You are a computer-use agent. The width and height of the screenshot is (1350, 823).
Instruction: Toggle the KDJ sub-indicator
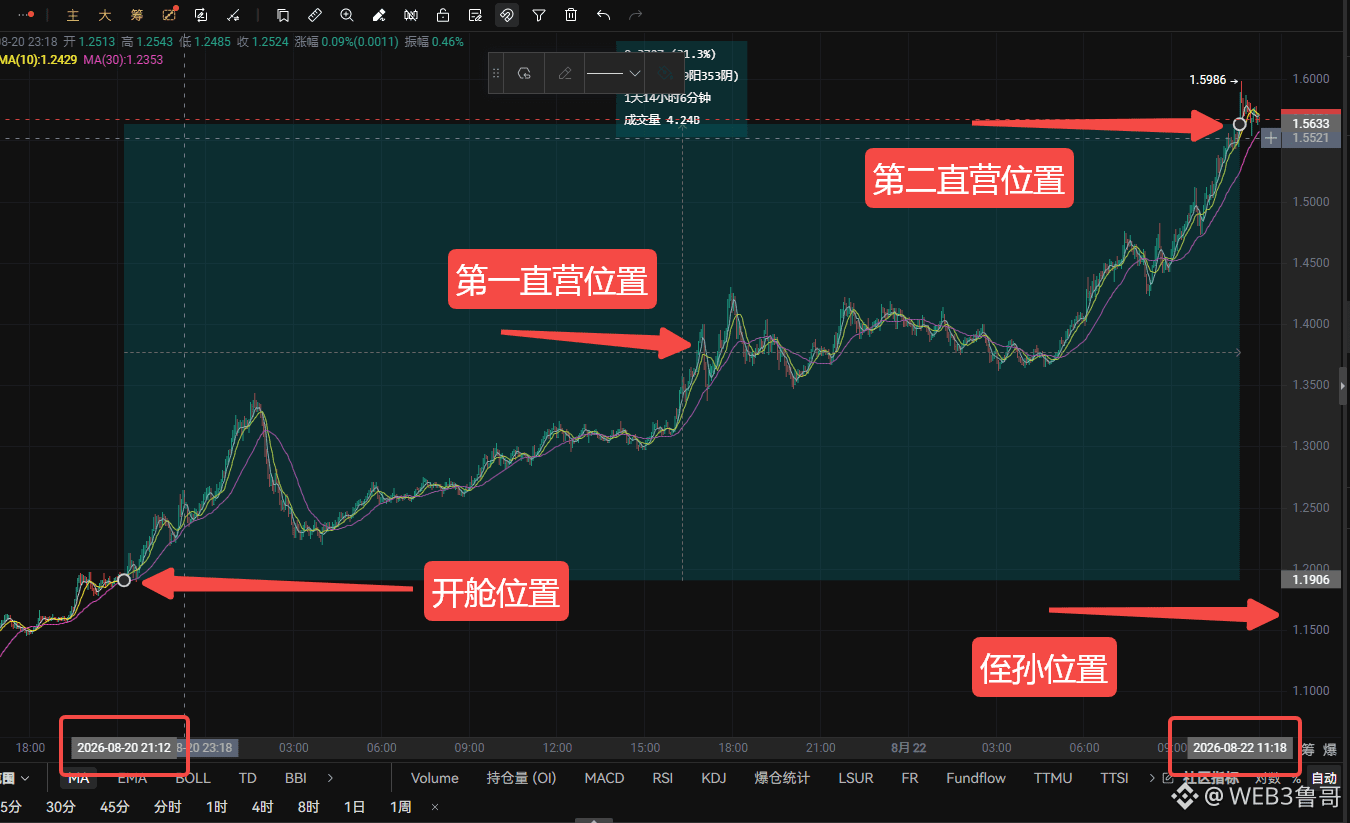tap(714, 778)
